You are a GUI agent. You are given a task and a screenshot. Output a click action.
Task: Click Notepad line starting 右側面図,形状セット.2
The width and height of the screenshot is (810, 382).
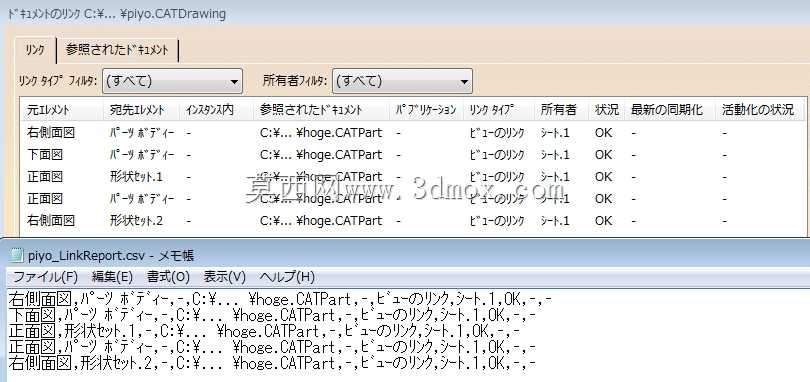pos(272,363)
